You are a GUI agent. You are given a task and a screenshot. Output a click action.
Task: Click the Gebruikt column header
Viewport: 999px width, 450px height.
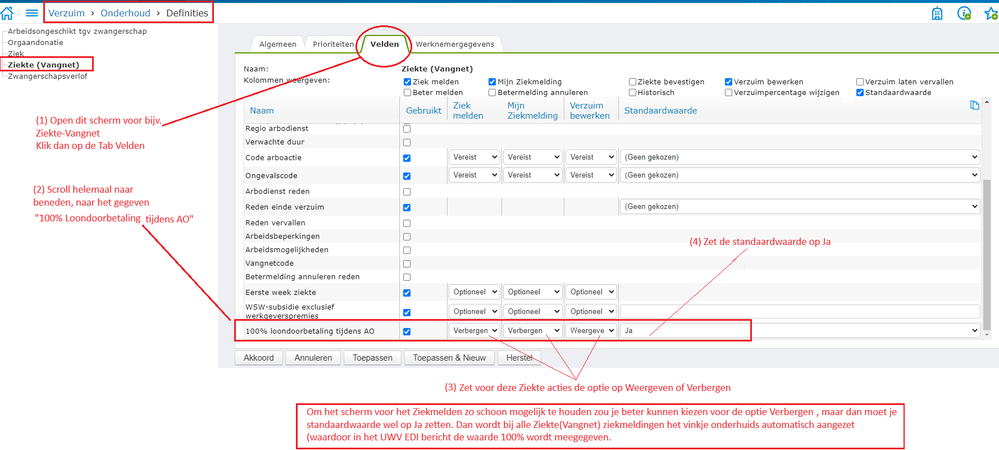pos(424,111)
